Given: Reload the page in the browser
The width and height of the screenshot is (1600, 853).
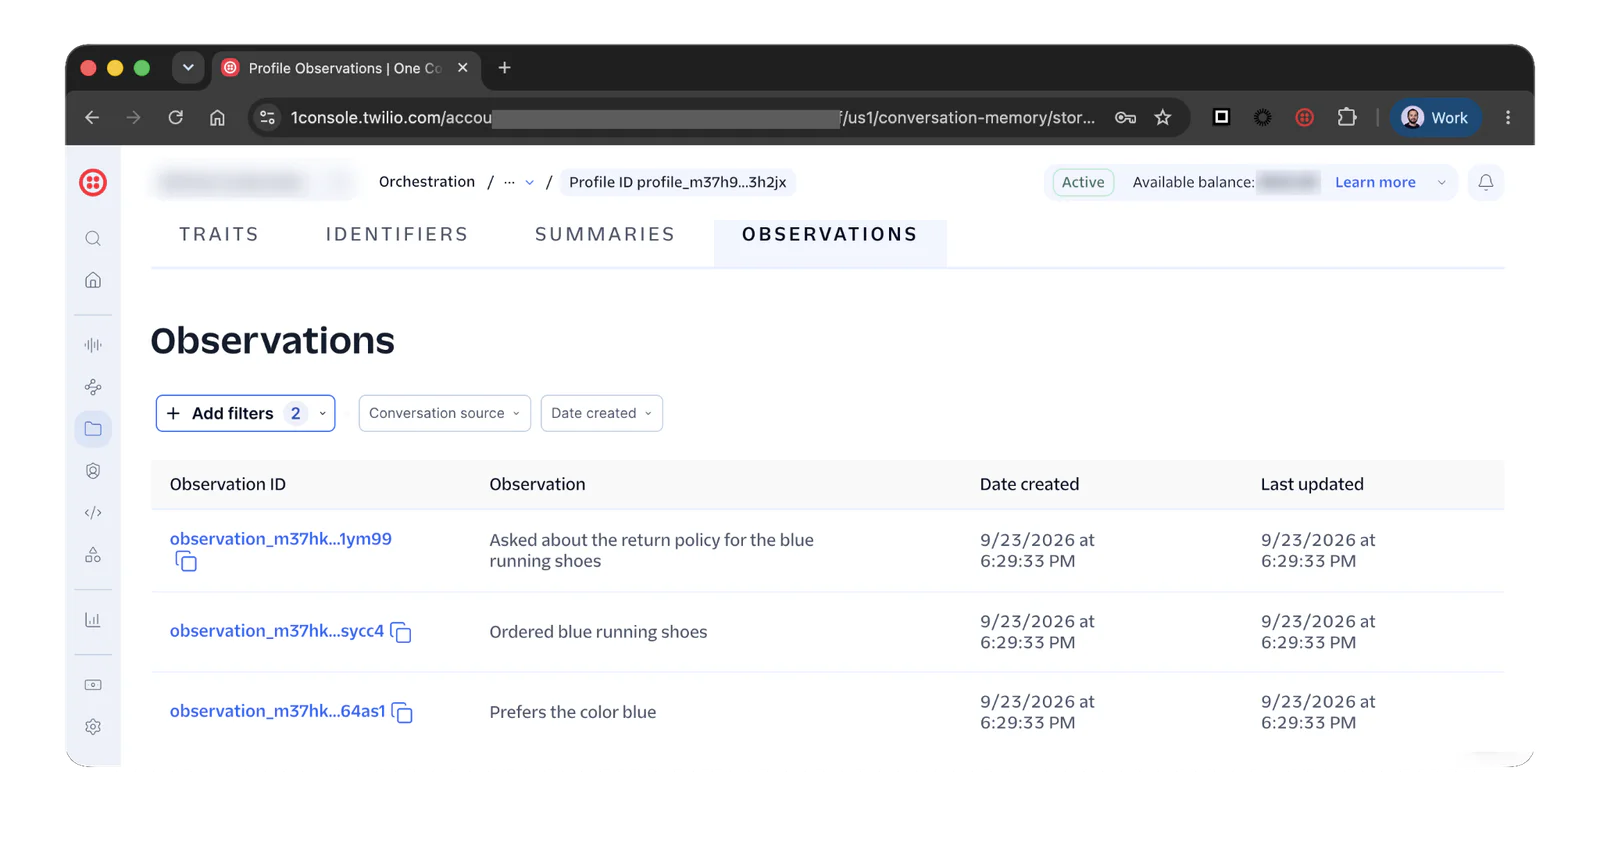Looking at the screenshot, I should 176,117.
